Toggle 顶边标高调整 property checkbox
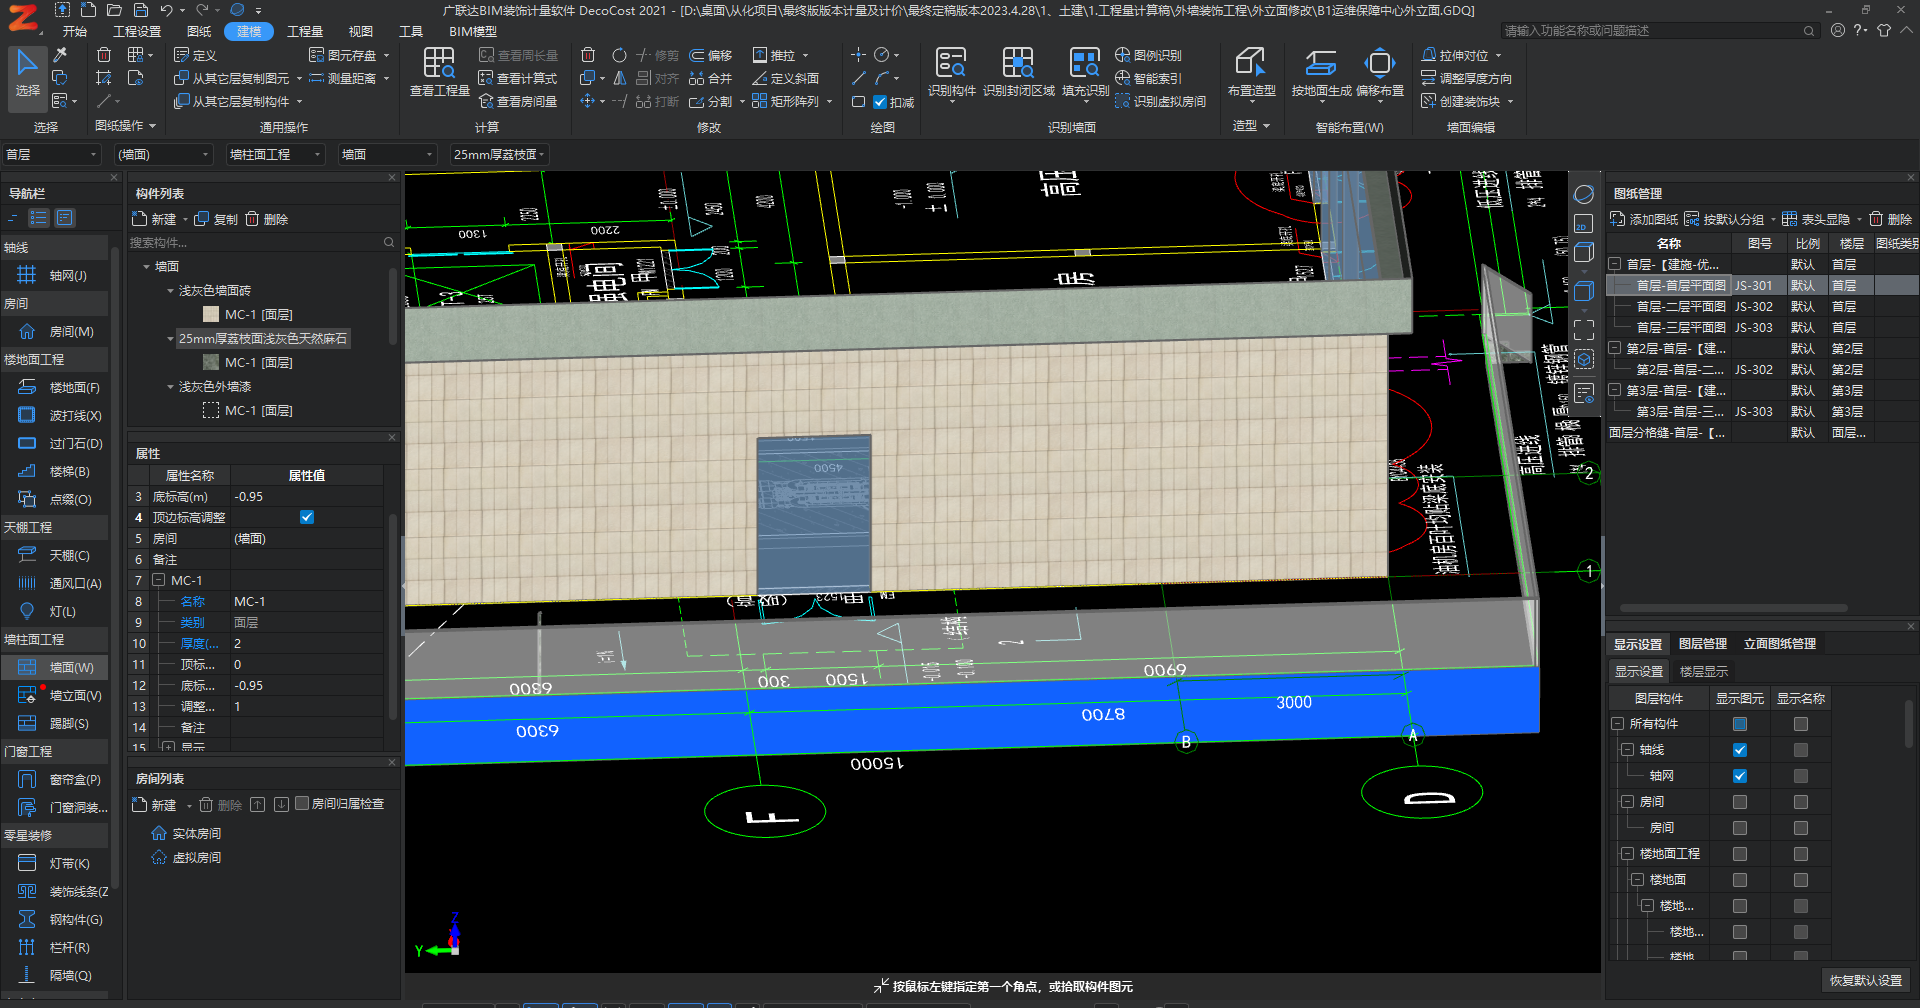This screenshot has width=1920, height=1008. (x=307, y=517)
